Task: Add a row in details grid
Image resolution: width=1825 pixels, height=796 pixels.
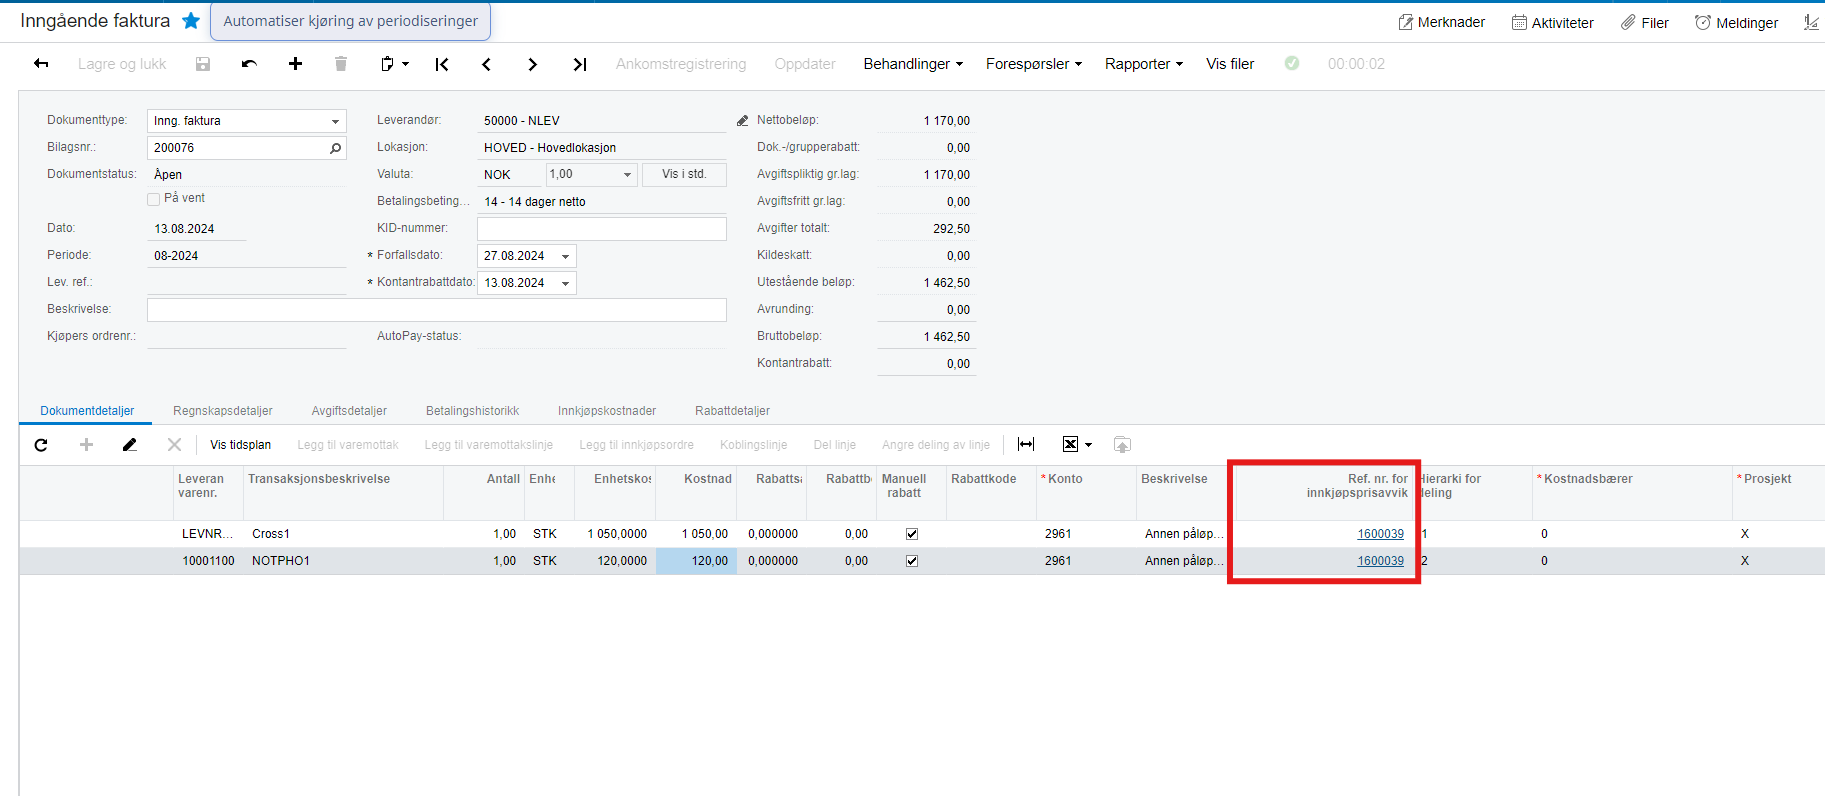Action: coord(86,445)
